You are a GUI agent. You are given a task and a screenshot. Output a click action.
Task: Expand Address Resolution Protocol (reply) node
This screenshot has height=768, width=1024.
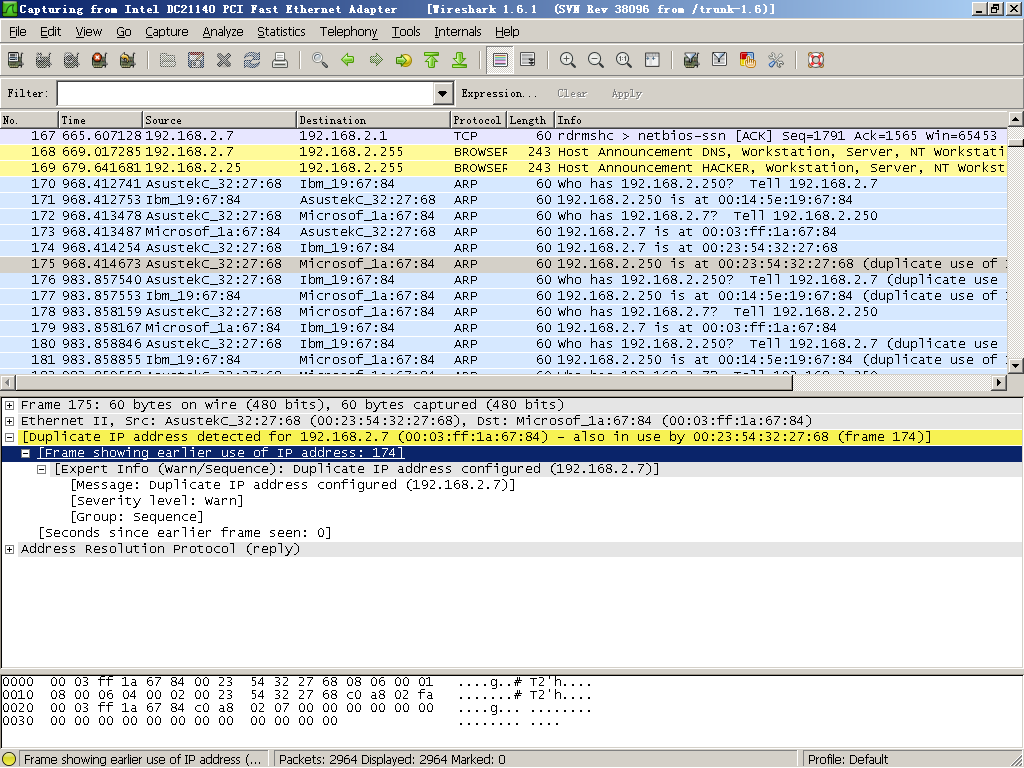point(9,549)
